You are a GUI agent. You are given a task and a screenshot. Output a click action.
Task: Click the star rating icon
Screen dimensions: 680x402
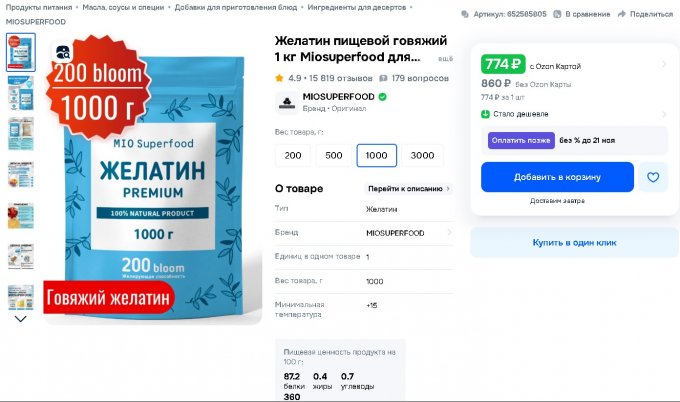click(279, 78)
